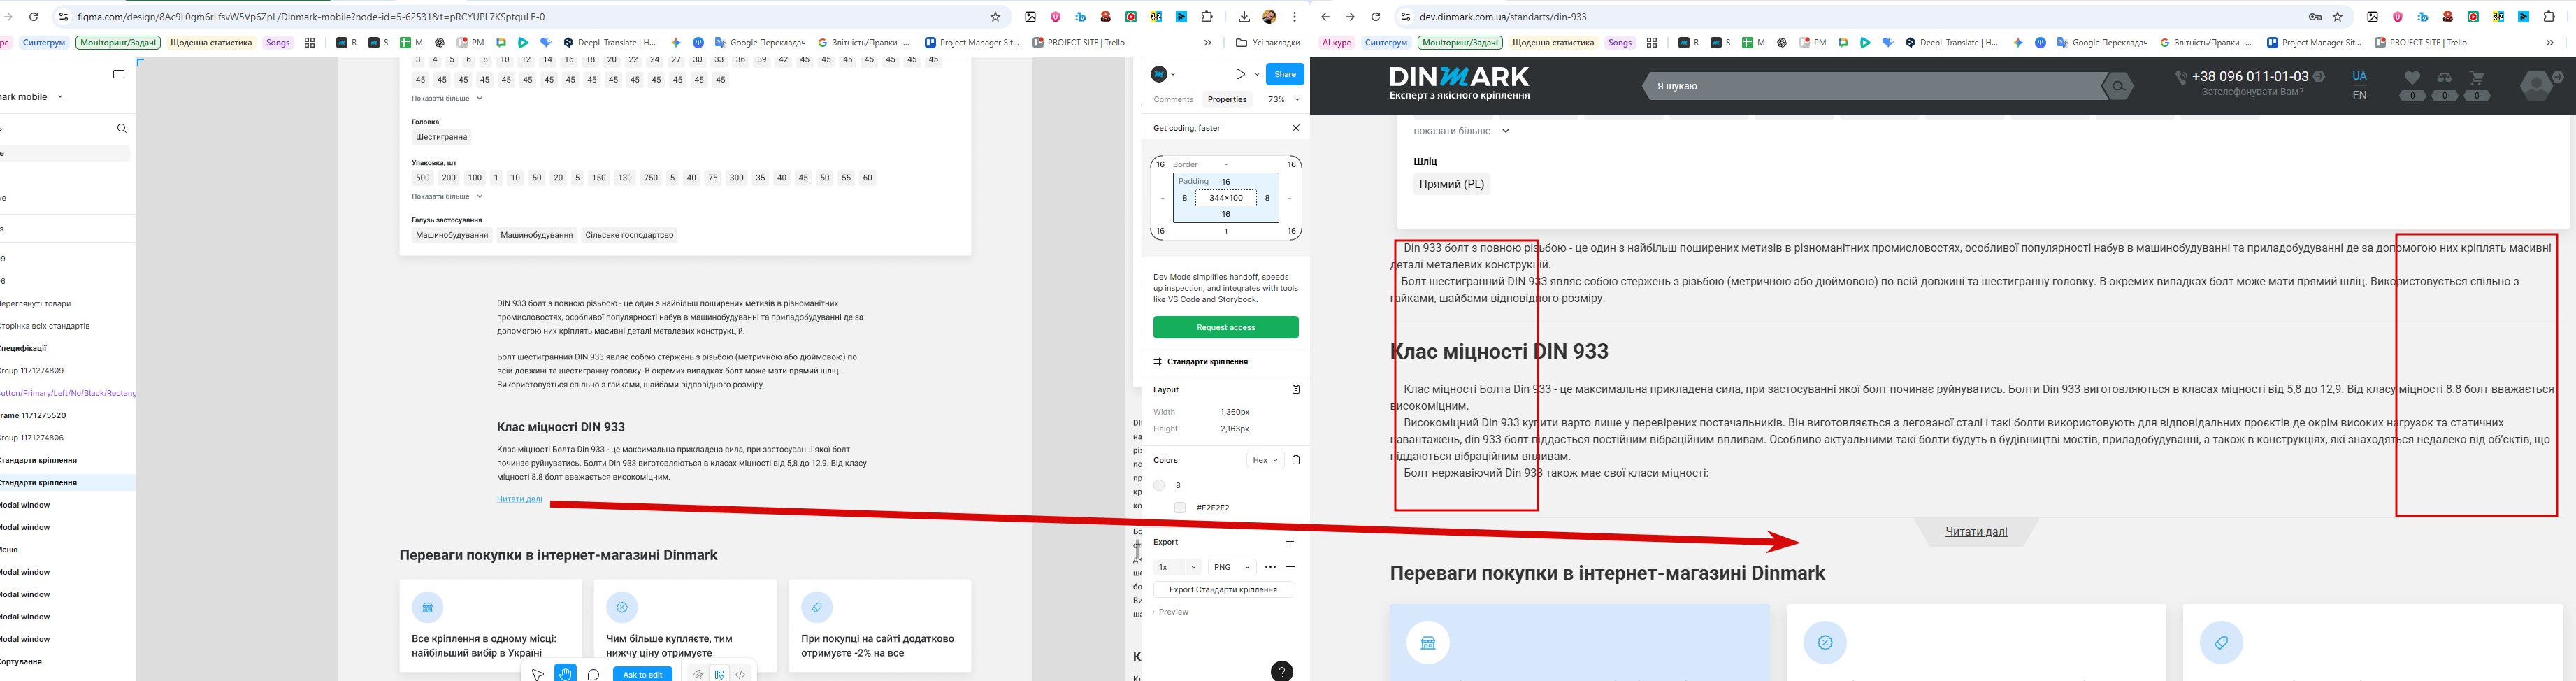Bookmark Figma page with the star icon
The height and width of the screenshot is (681, 2576).
tap(995, 17)
